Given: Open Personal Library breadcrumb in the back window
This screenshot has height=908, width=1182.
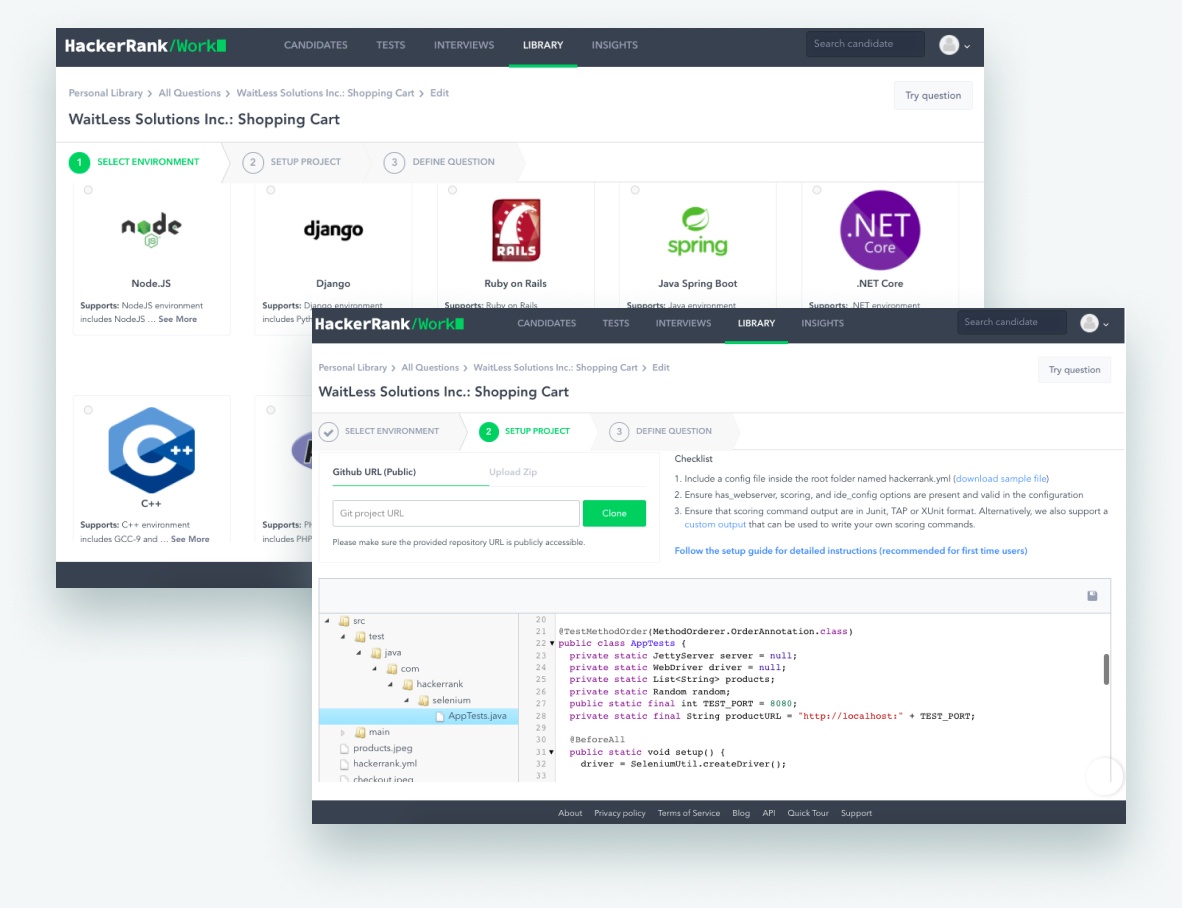Looking at the screenshot, I should click(x=106, y=93).
